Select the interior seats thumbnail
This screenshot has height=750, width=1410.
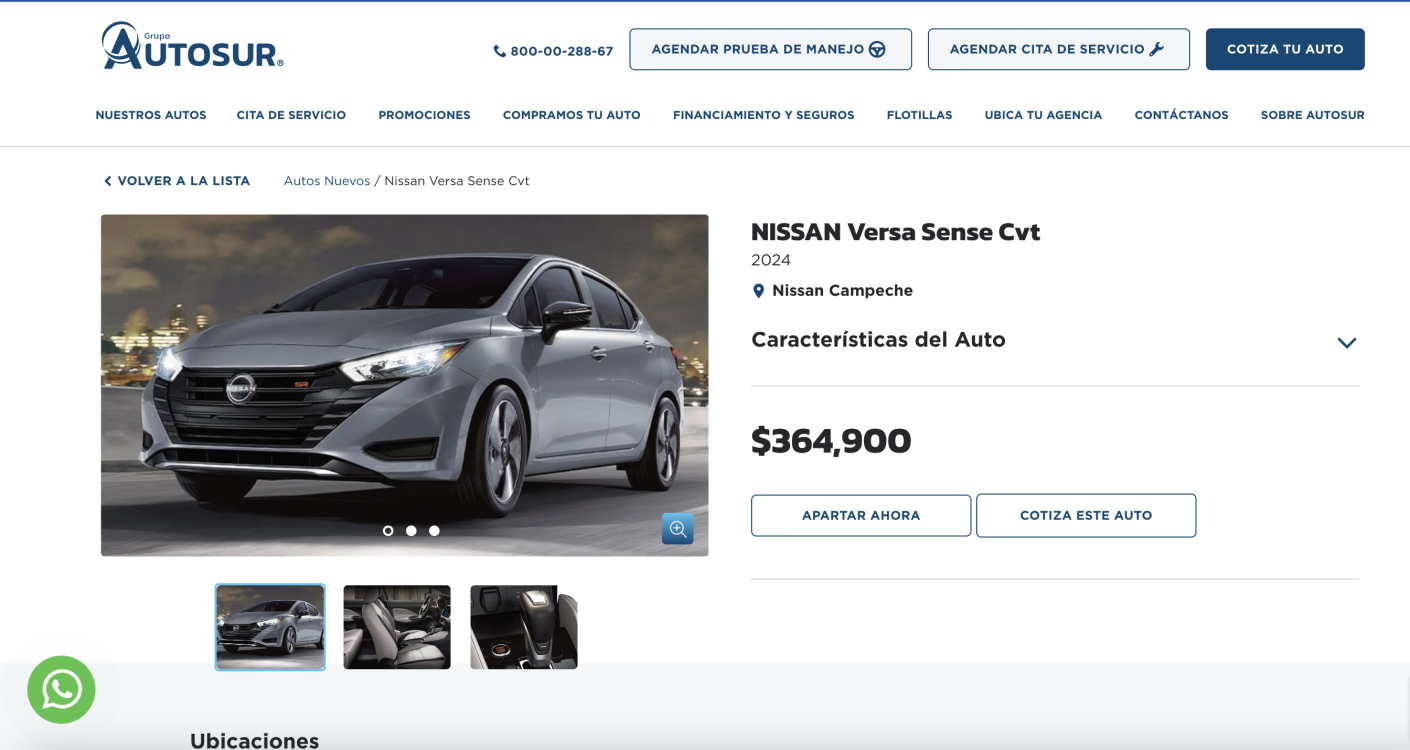[397, 627]
